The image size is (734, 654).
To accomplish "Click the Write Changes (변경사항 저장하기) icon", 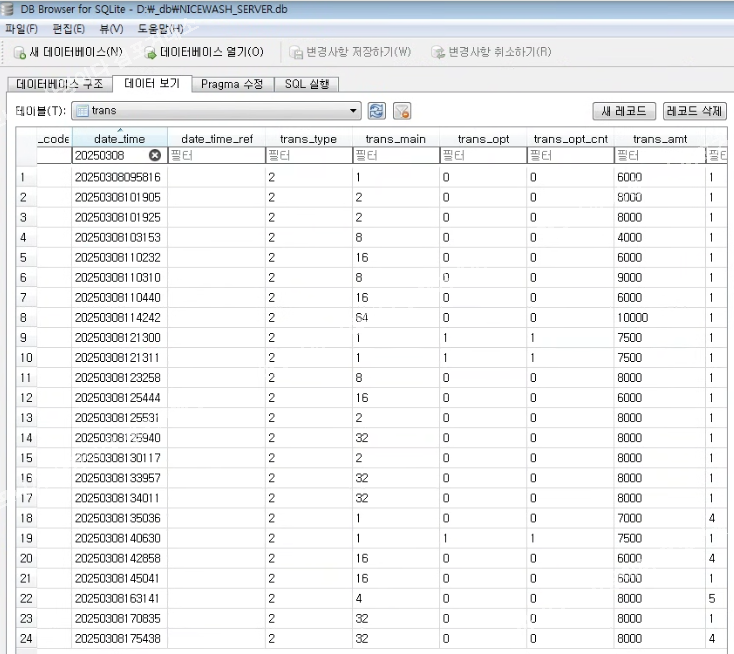I will point(297,52).
